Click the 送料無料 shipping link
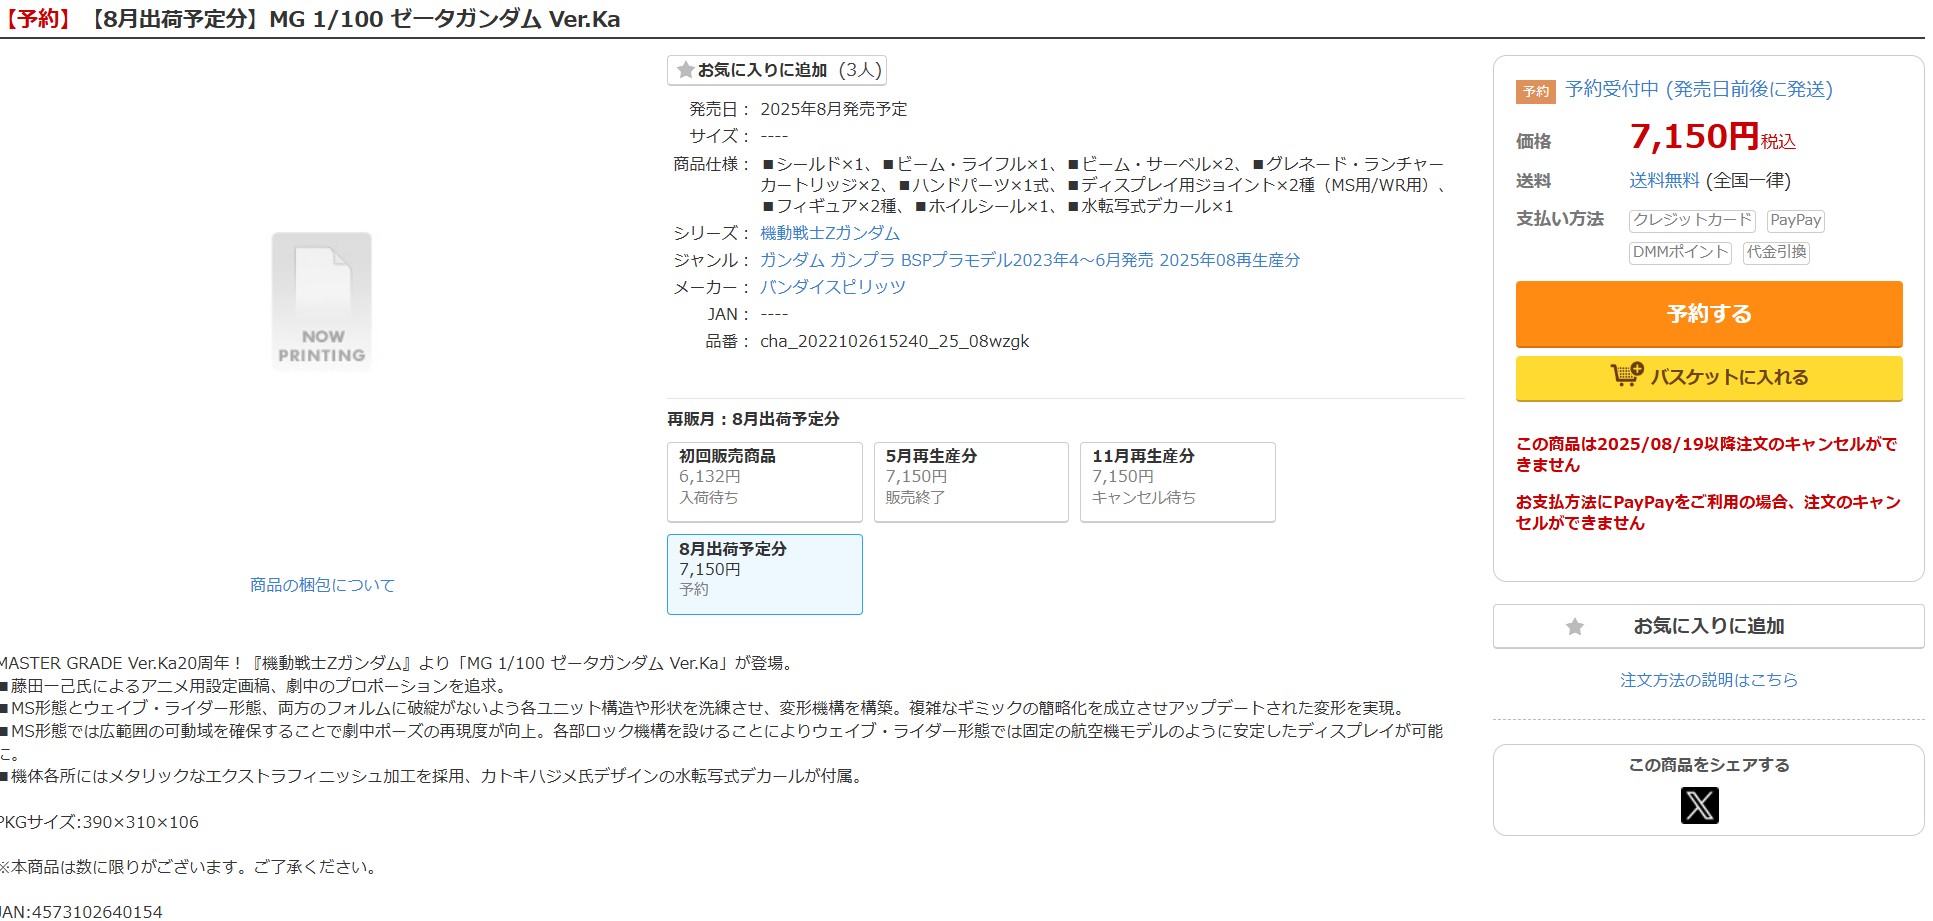The image size is (1933, 921). [x=1664, y=181]
